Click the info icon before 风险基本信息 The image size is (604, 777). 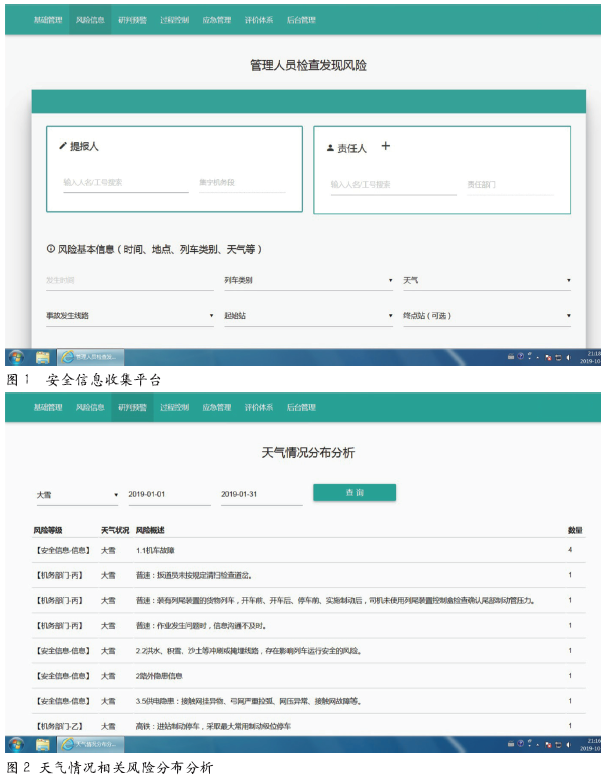50,249
